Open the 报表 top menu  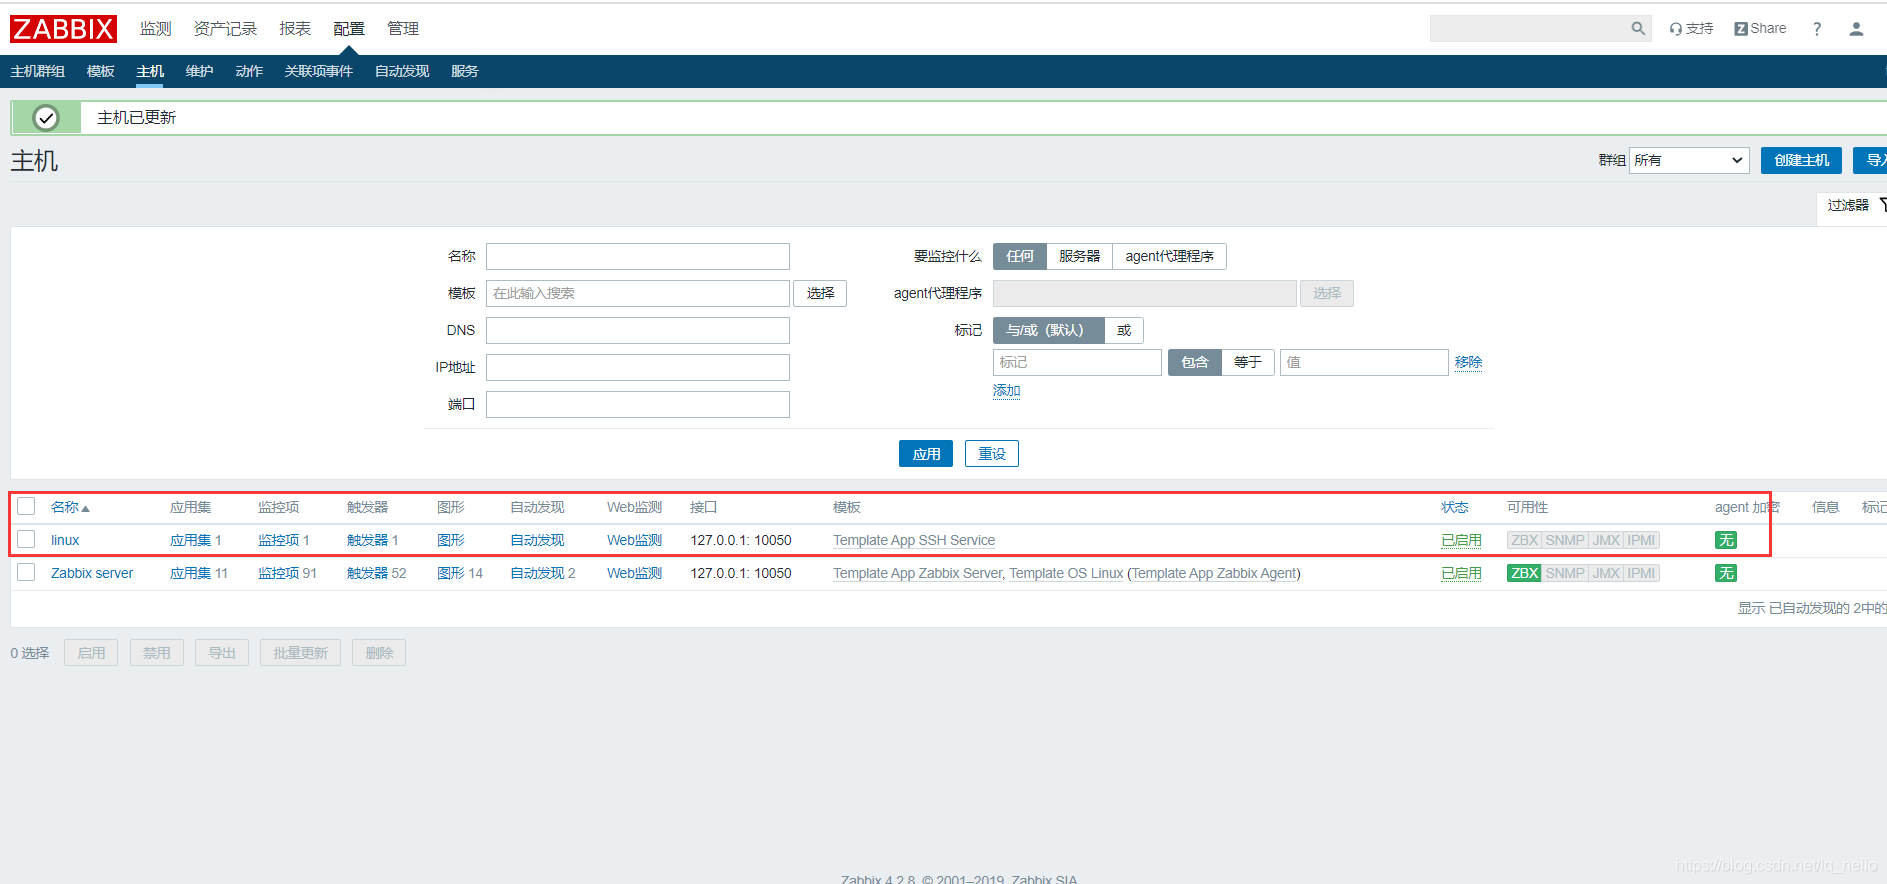pos(295,29)
